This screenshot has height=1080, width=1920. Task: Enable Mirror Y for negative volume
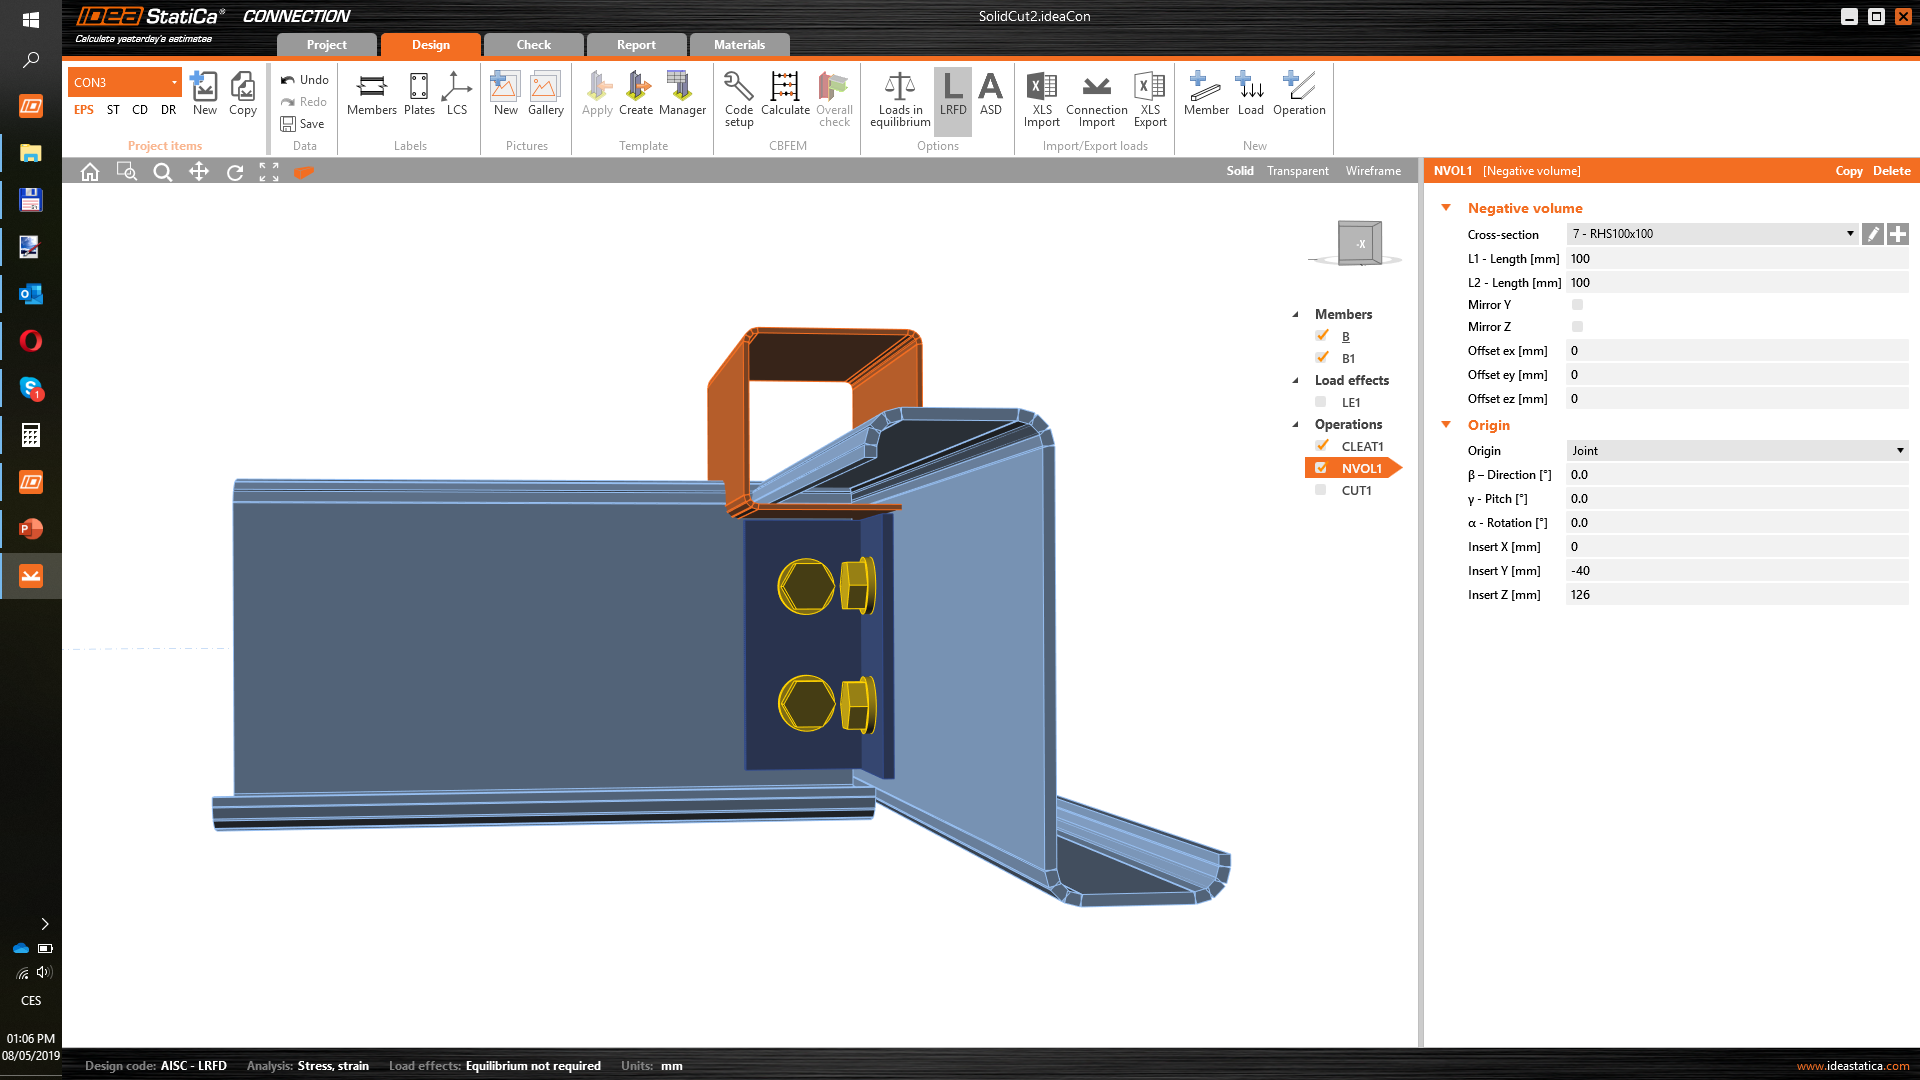click(x=1577, y=305)
